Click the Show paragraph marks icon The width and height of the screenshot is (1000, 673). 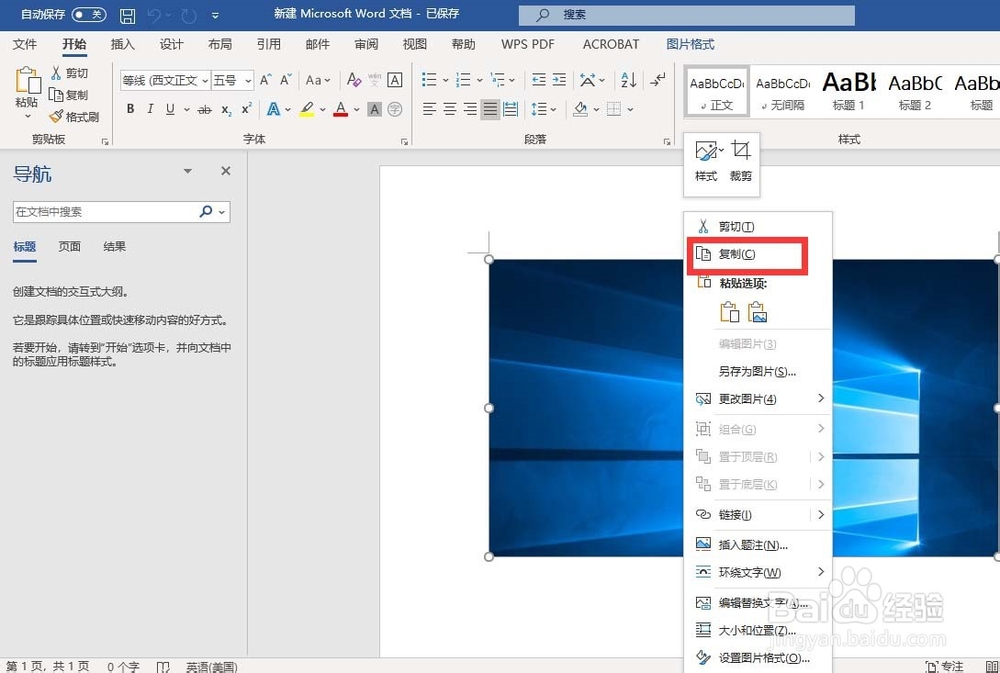pyautogui.click(x=658, y=80)
